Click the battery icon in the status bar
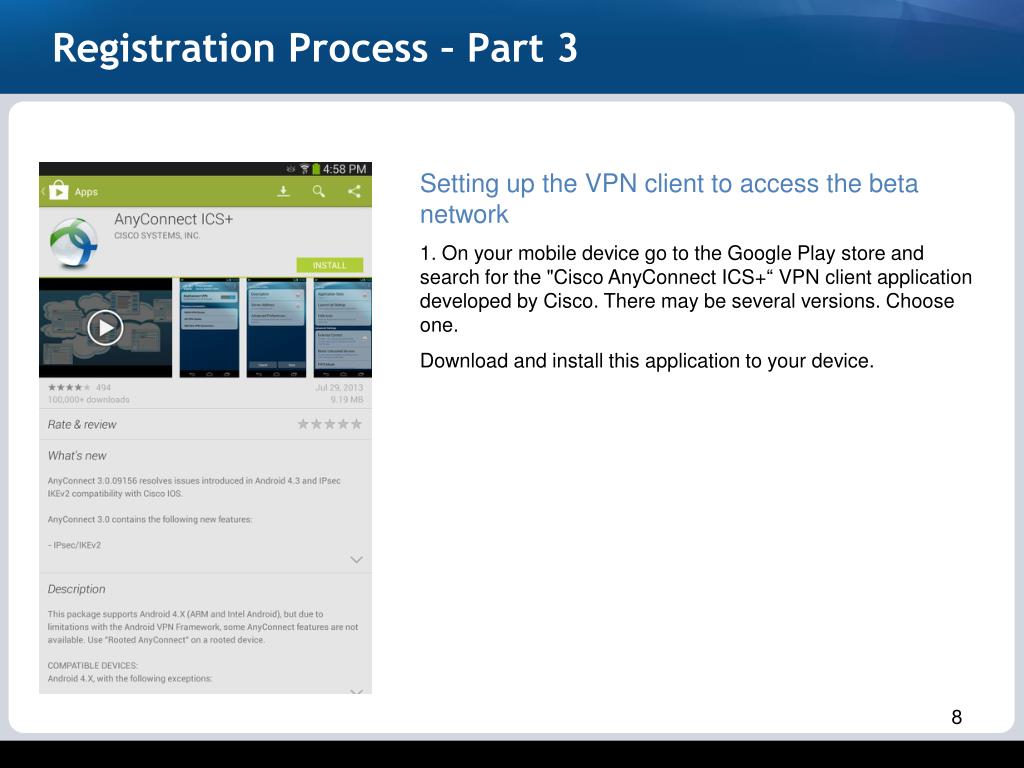The image size is (1024, 768). tap(316, 169)
